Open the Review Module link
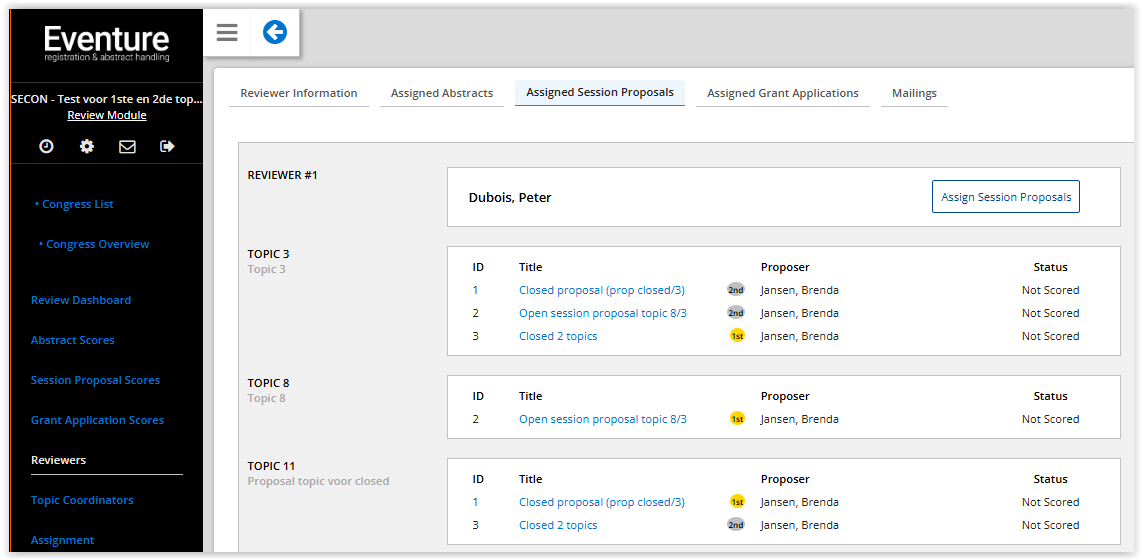This screenshot has width=1142, height=560. pyautogui.click(x=107, y=115)
